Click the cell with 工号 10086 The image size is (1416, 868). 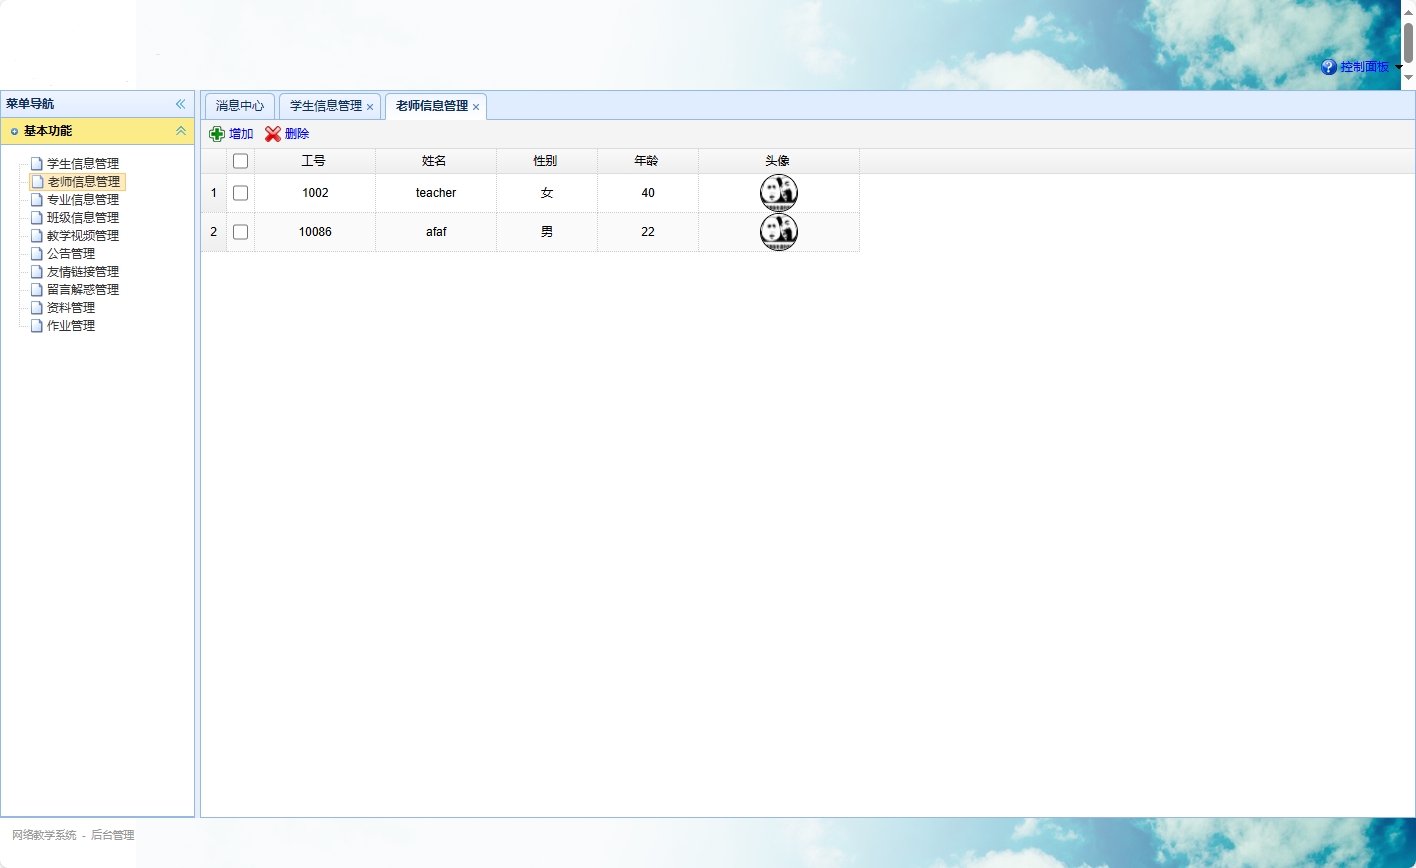pyautogui.click(x=315, y=232)
